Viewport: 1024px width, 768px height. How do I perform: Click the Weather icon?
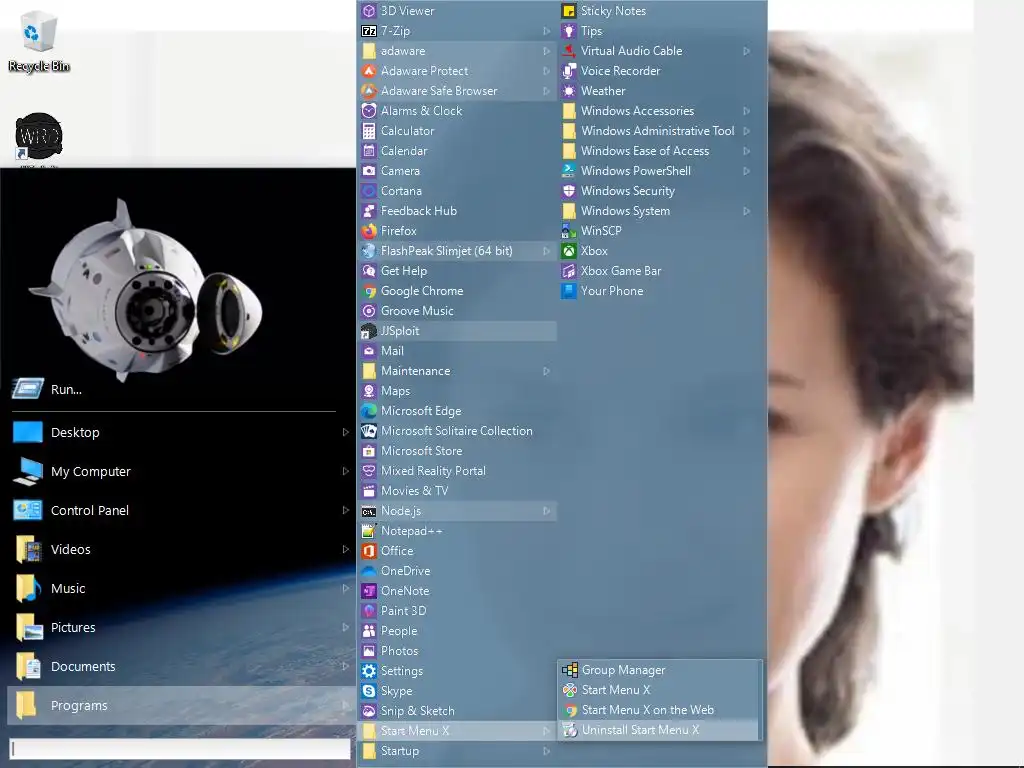pos(569,91)
